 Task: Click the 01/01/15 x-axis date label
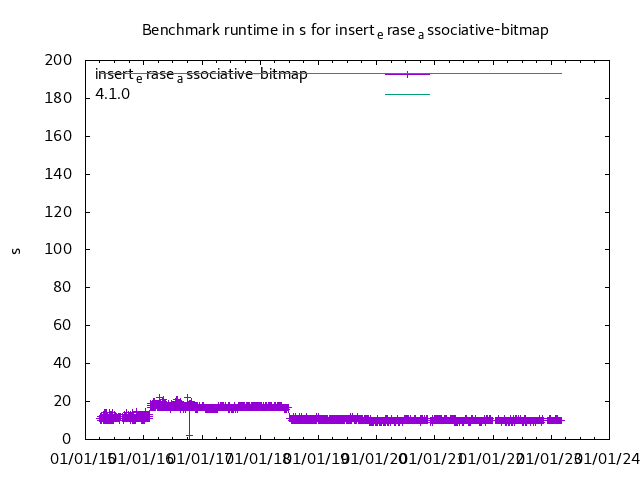click(85, 458)
